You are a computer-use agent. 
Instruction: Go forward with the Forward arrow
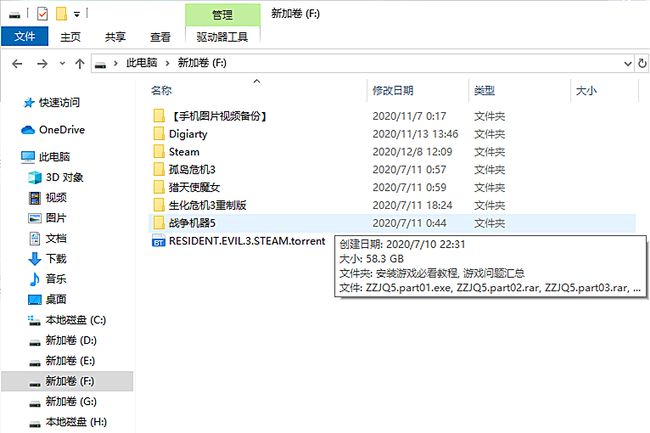[42, 64]
